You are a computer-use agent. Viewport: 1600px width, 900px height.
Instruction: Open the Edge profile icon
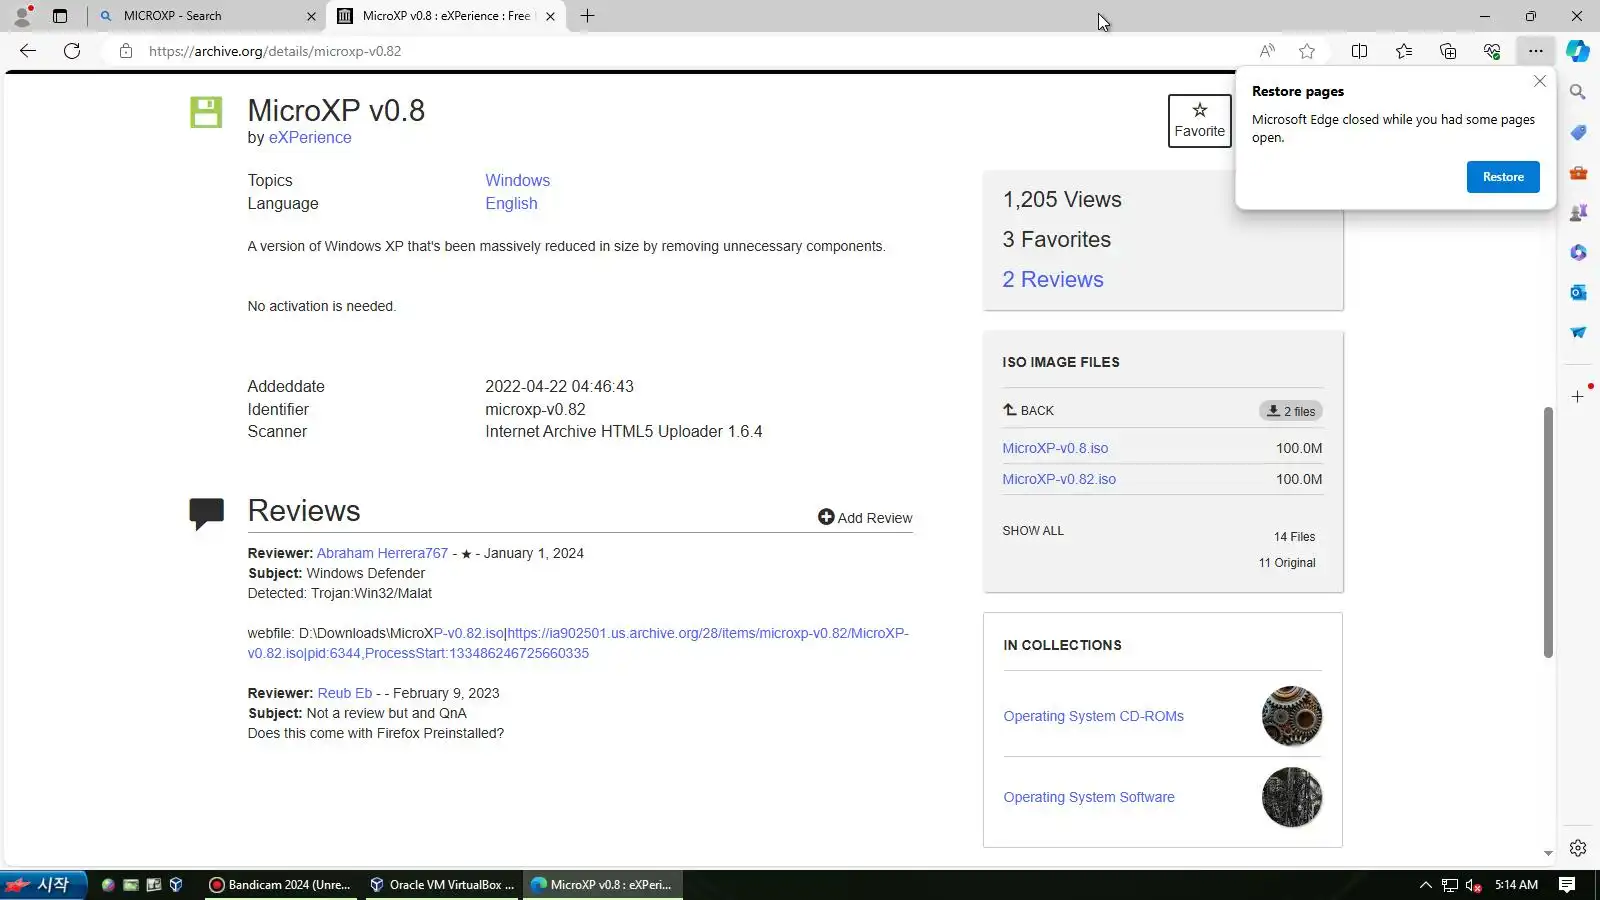22,16
